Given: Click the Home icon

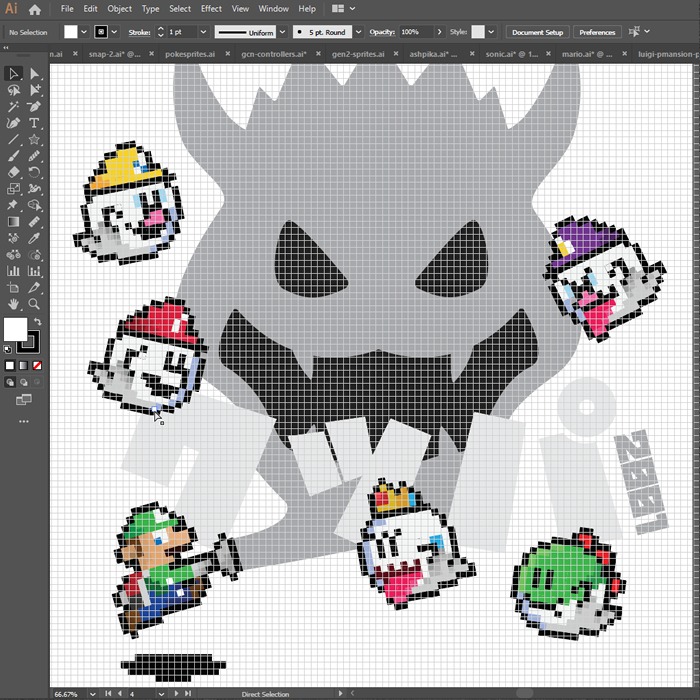Looking at the screenshot, I should [35, 9].
